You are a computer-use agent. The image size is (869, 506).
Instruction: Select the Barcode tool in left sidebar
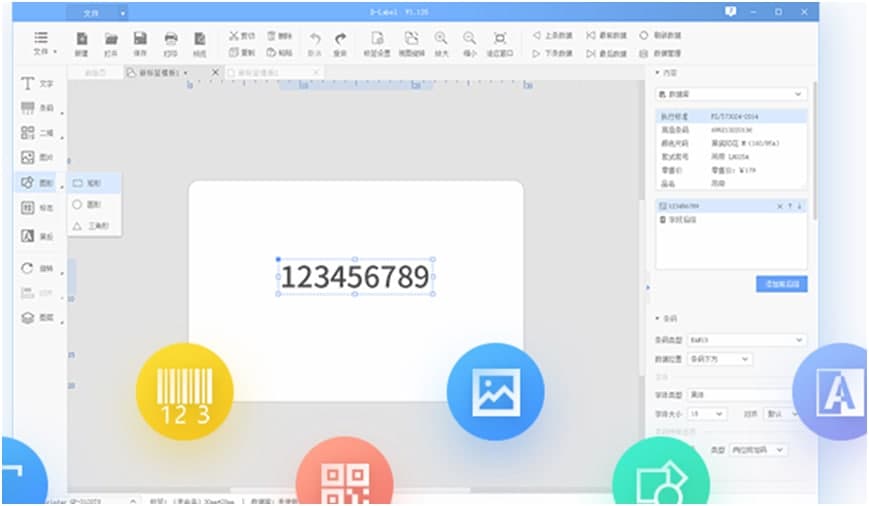[x=37, y=108]
